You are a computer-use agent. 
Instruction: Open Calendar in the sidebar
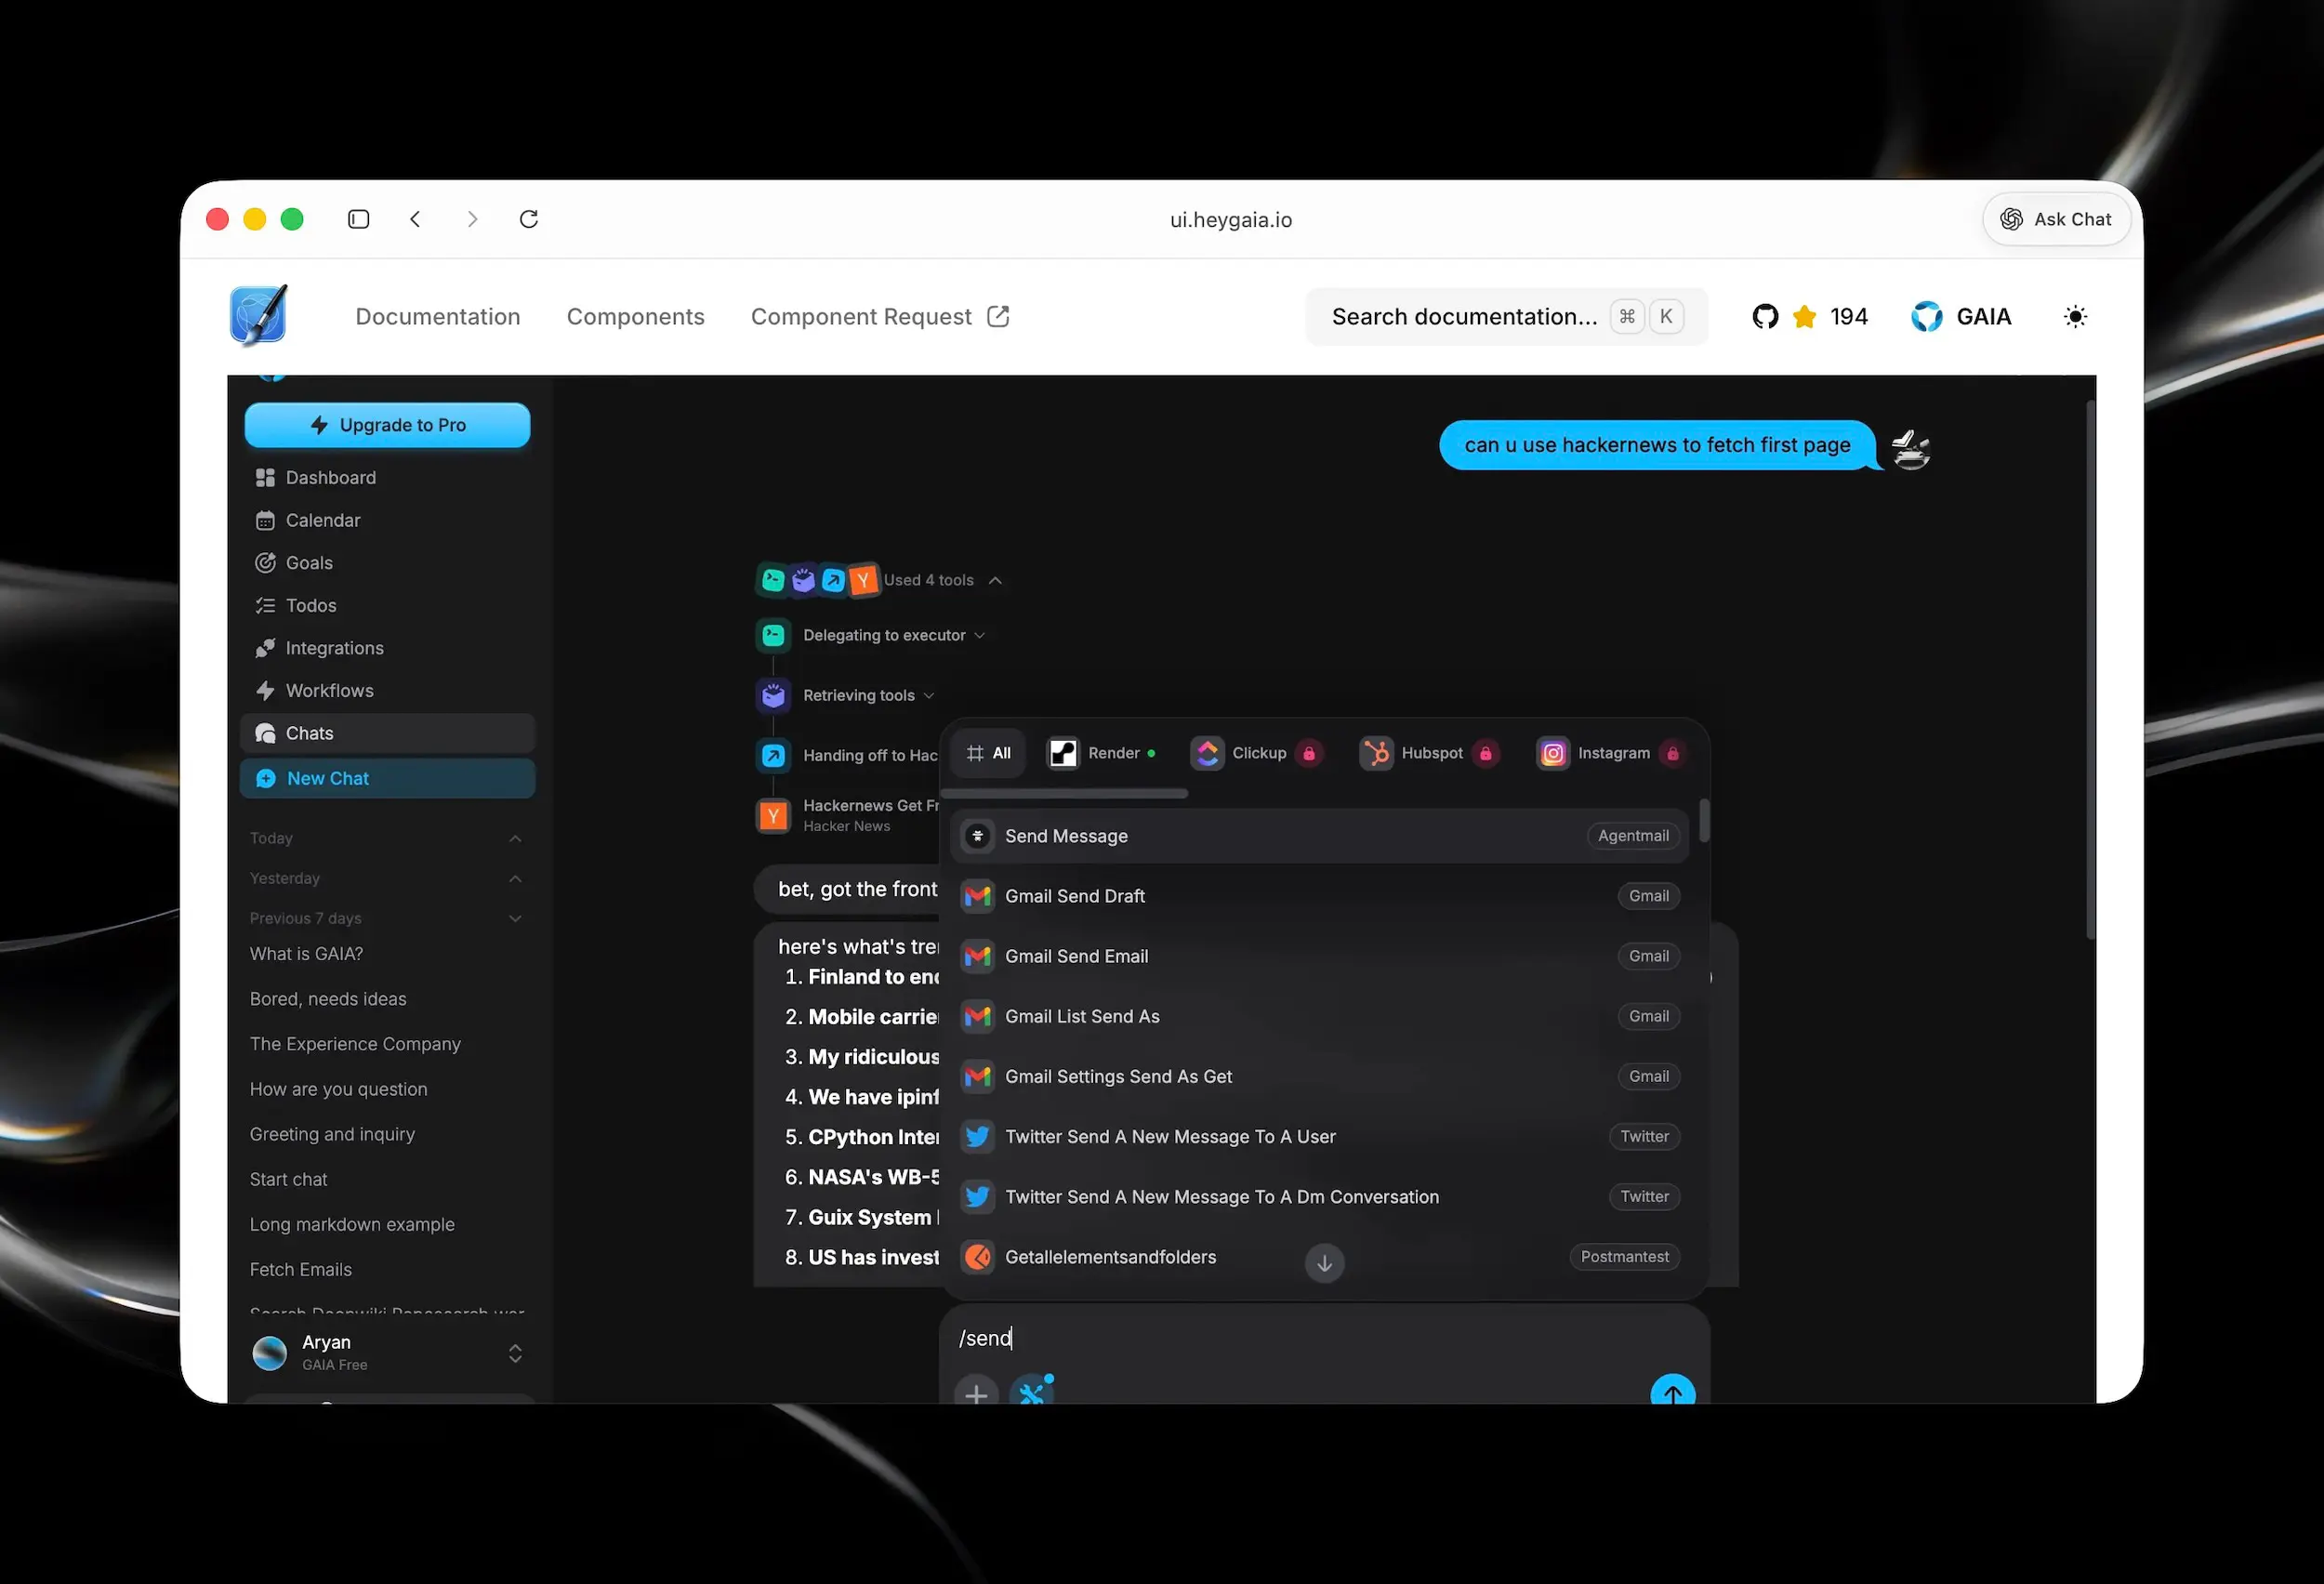tap(388, 520)
